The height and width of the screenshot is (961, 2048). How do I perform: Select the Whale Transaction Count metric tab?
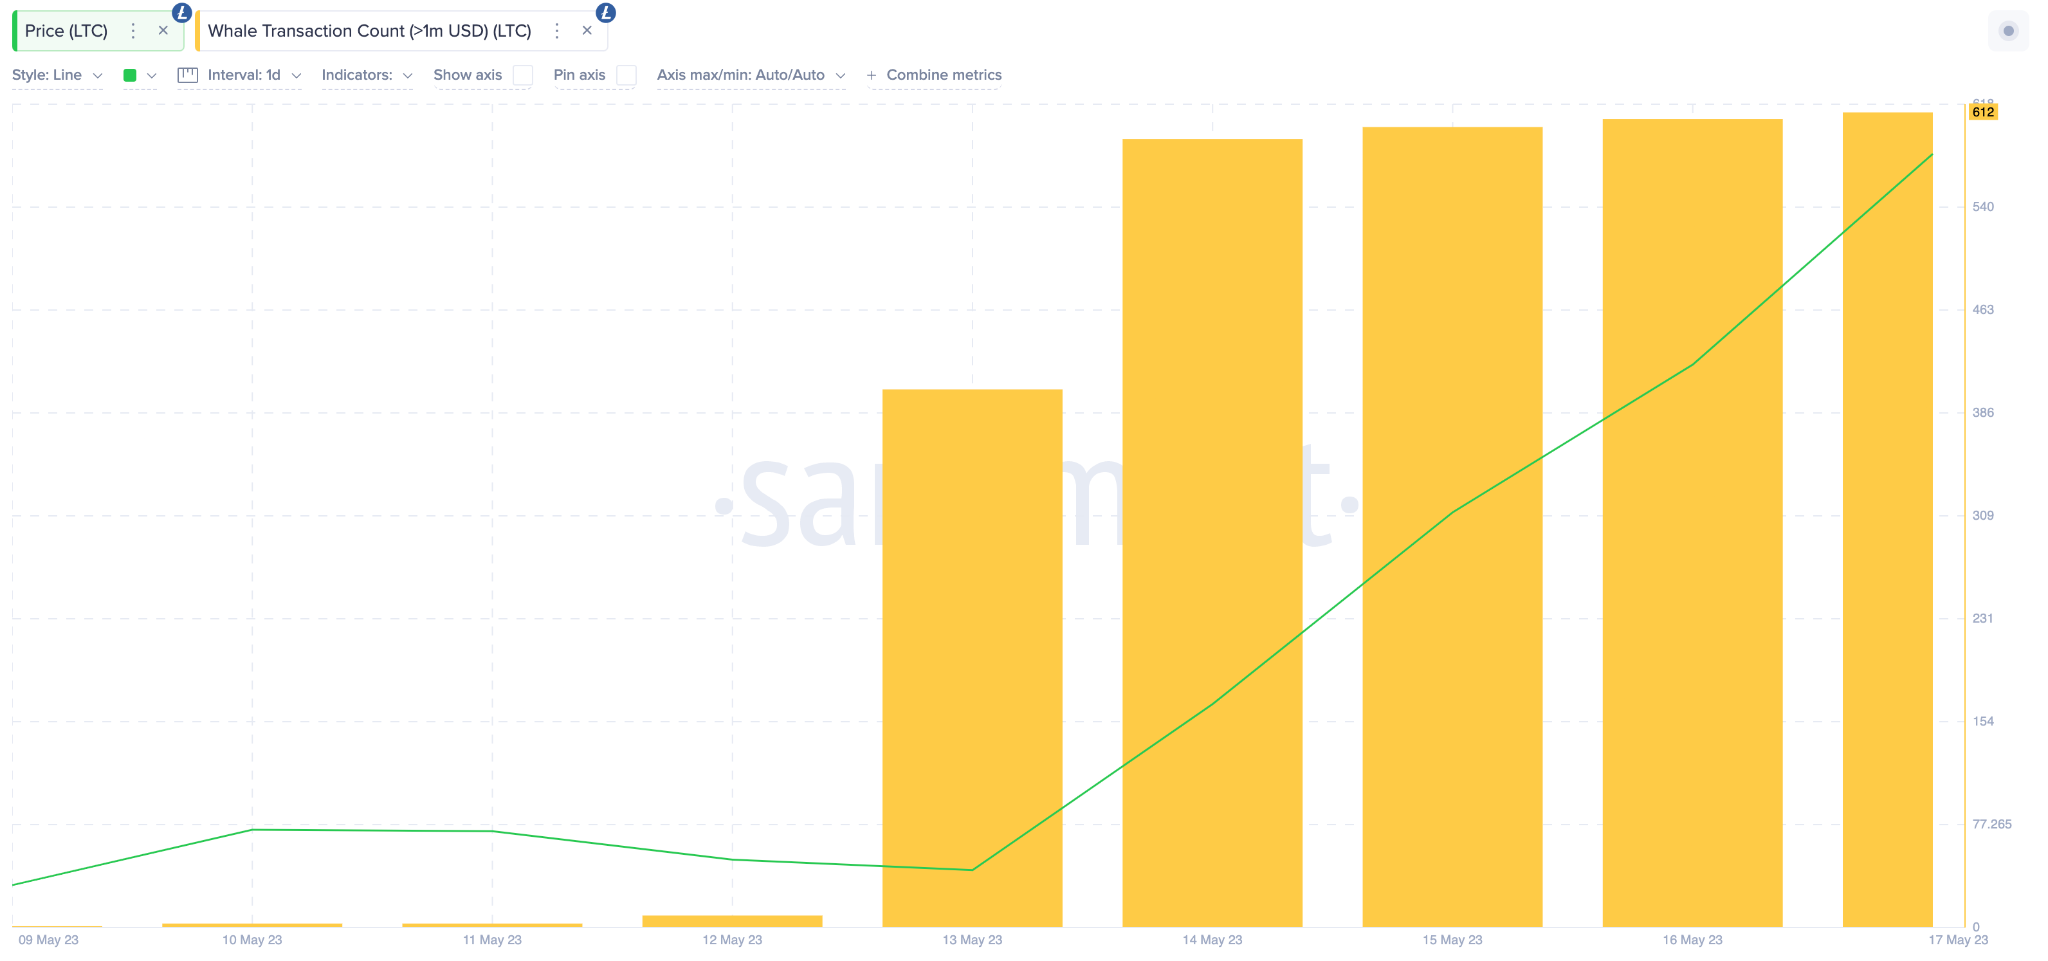(x=369, y=31)
